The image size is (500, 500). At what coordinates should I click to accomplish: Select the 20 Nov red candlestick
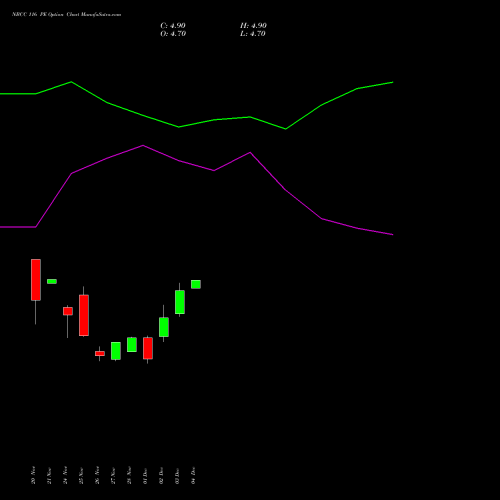[36, 280]
